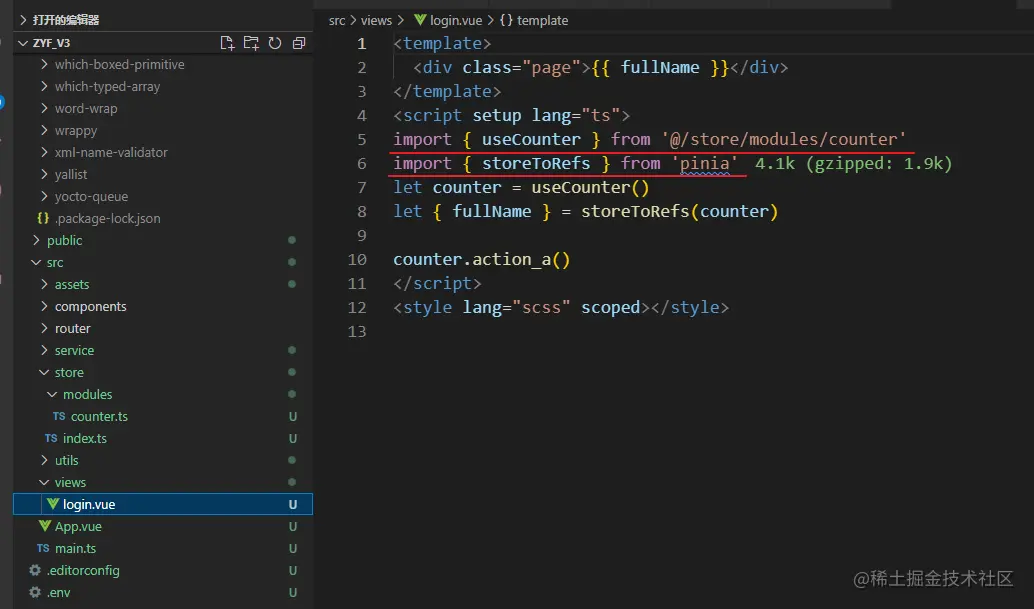Click storeToRefs(counter) call on line 8
This screenshot has width=1034, height=609.
[x=679, y=212]
